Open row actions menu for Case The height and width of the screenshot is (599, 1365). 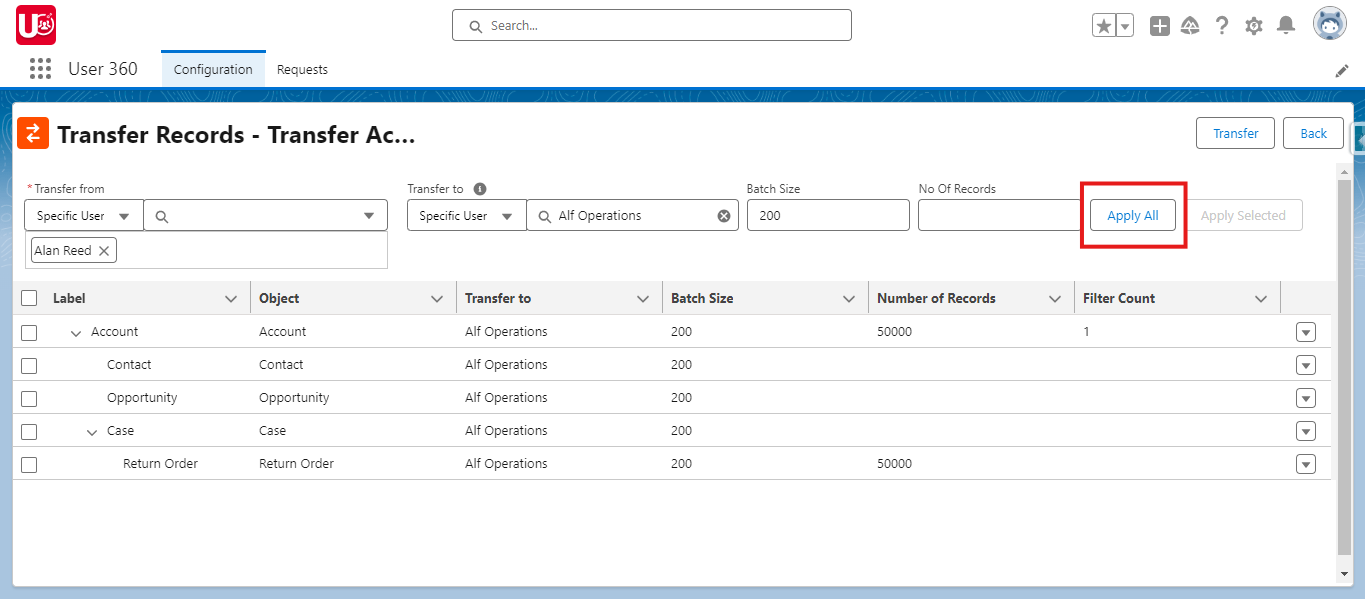[1305, 431]
